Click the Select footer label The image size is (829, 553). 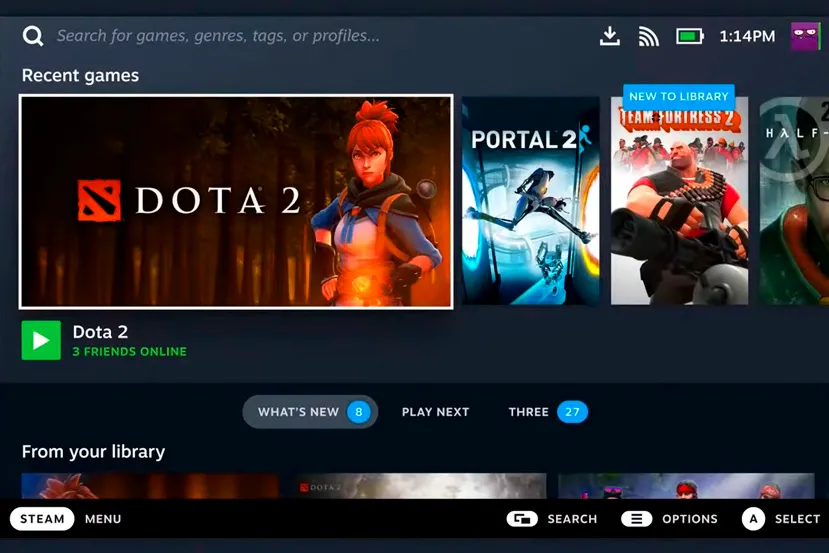point(797,519)
